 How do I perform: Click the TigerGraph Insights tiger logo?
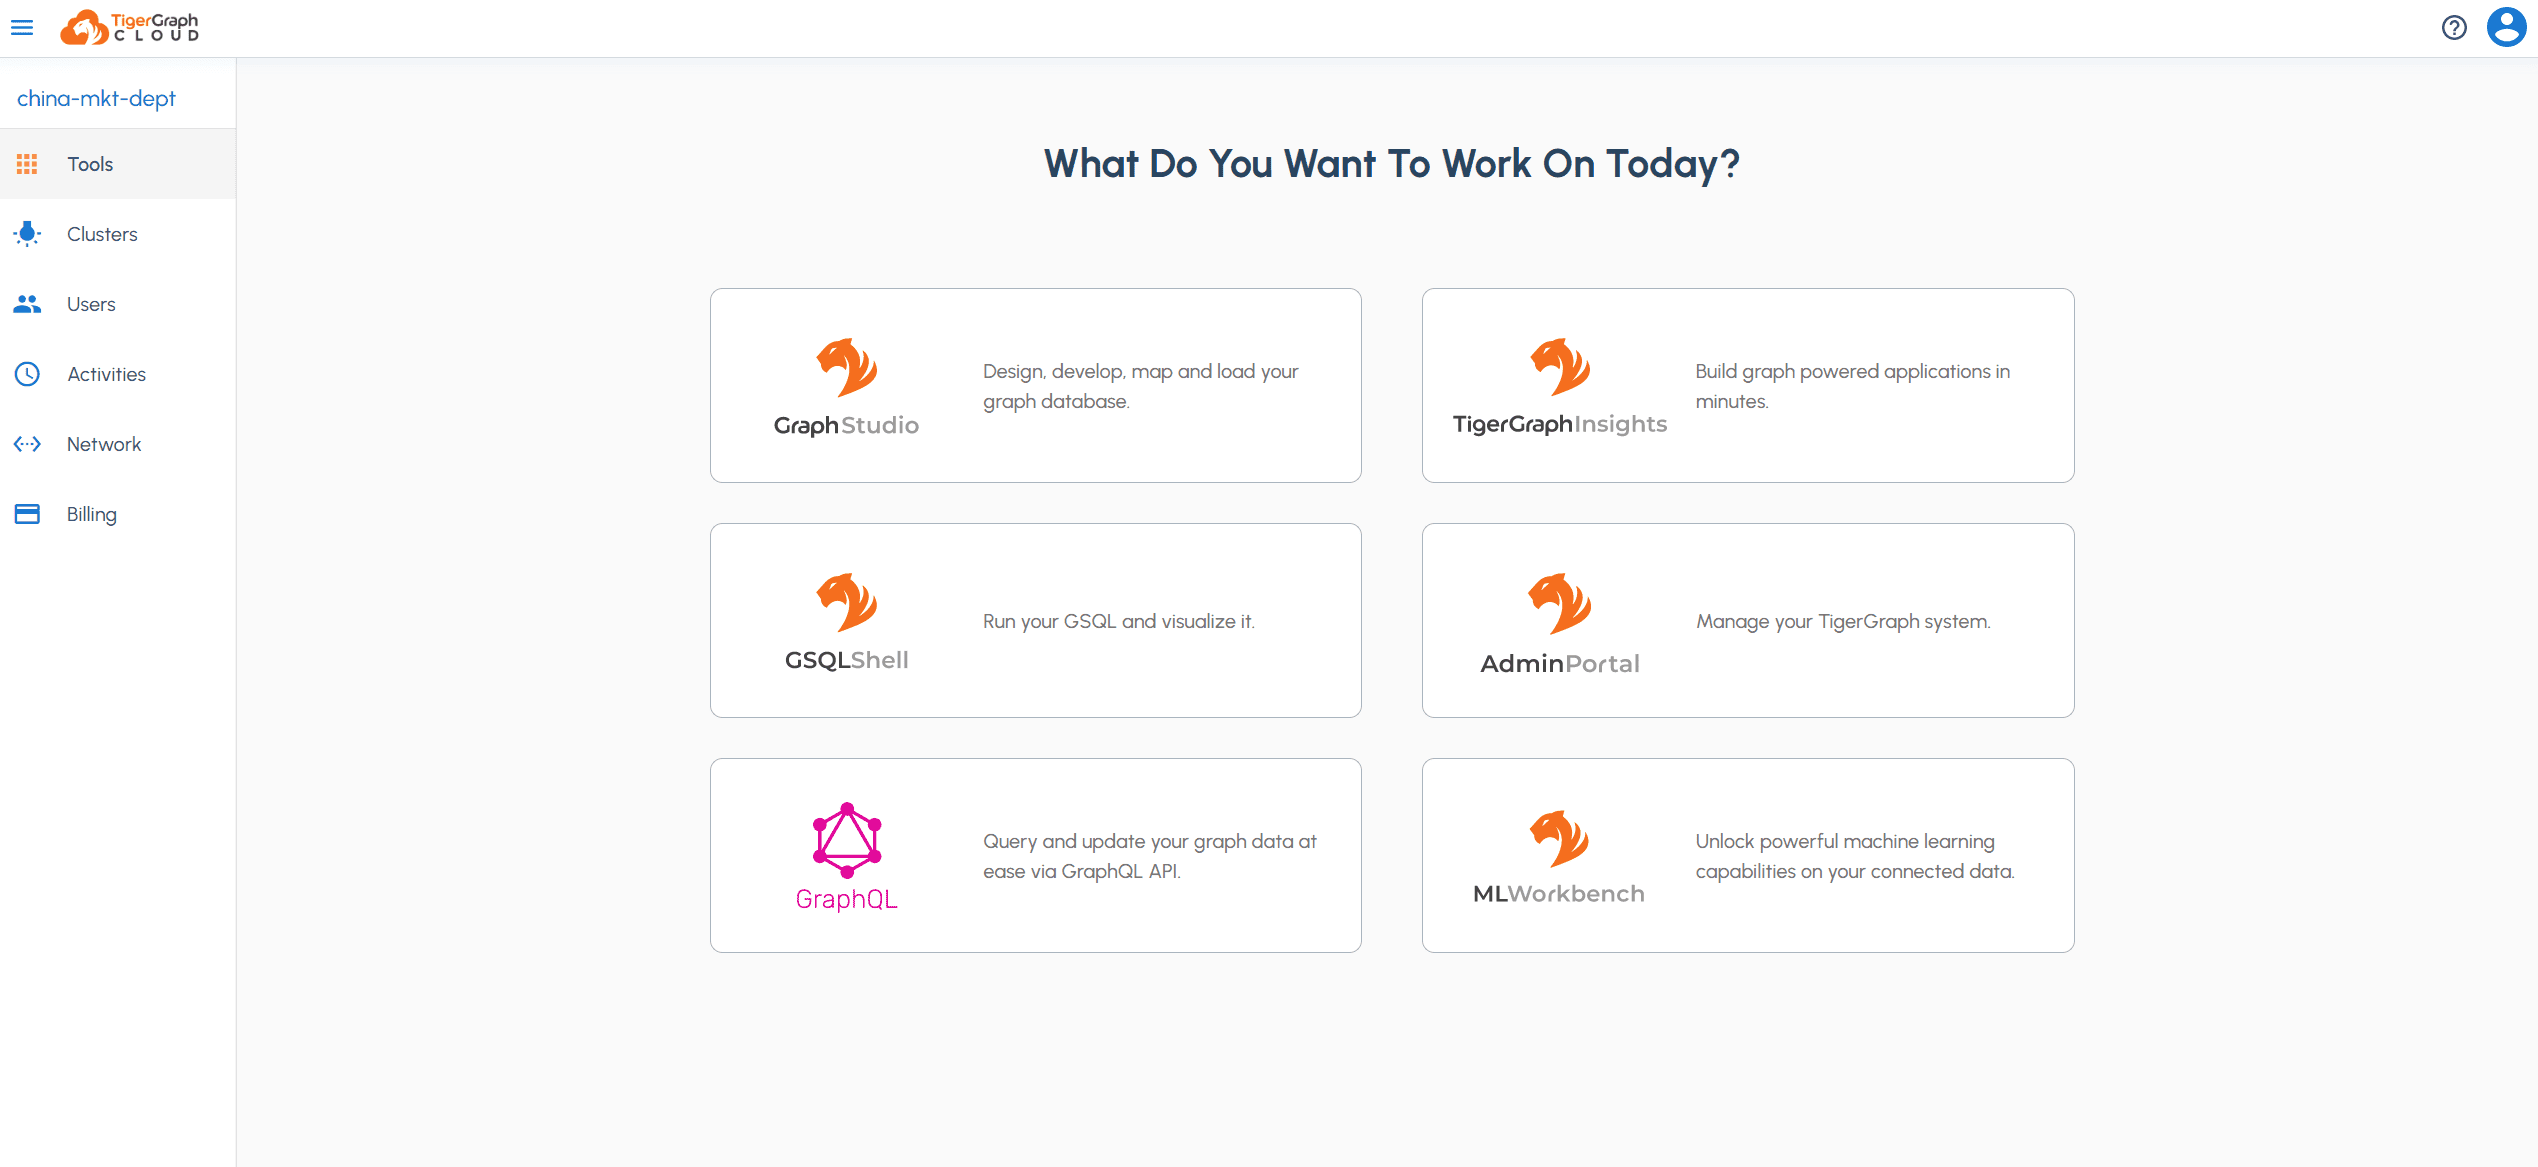(x=1560, y=367)
